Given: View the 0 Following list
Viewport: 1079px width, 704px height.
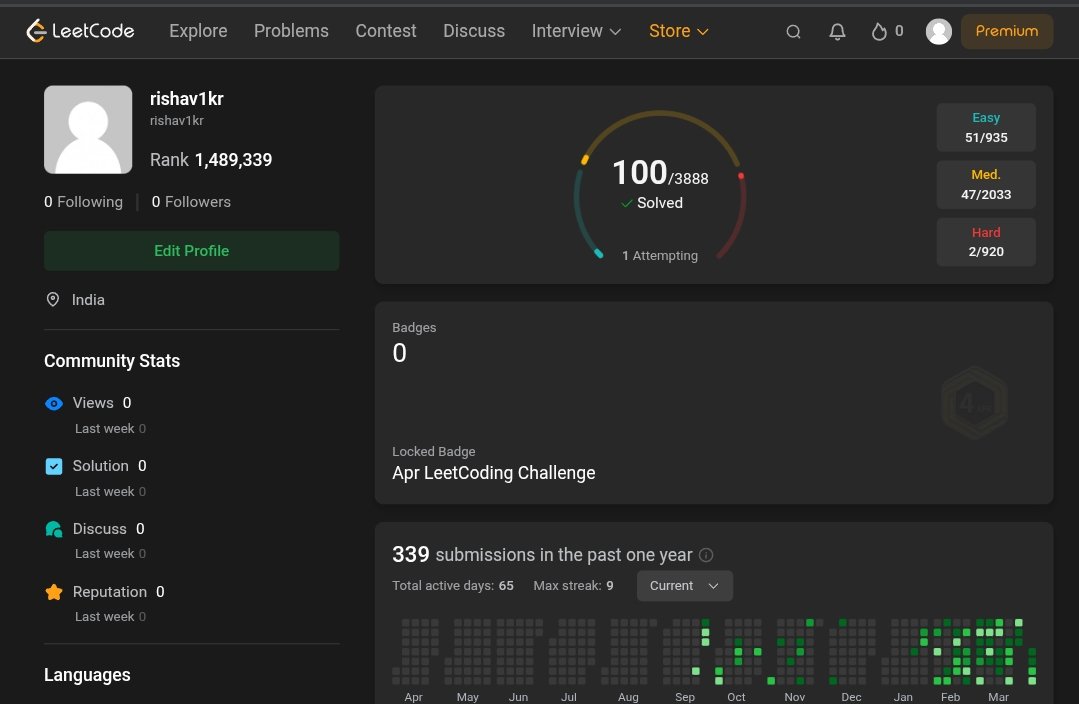Looking at the screenshot, I should tap(83, 202).
